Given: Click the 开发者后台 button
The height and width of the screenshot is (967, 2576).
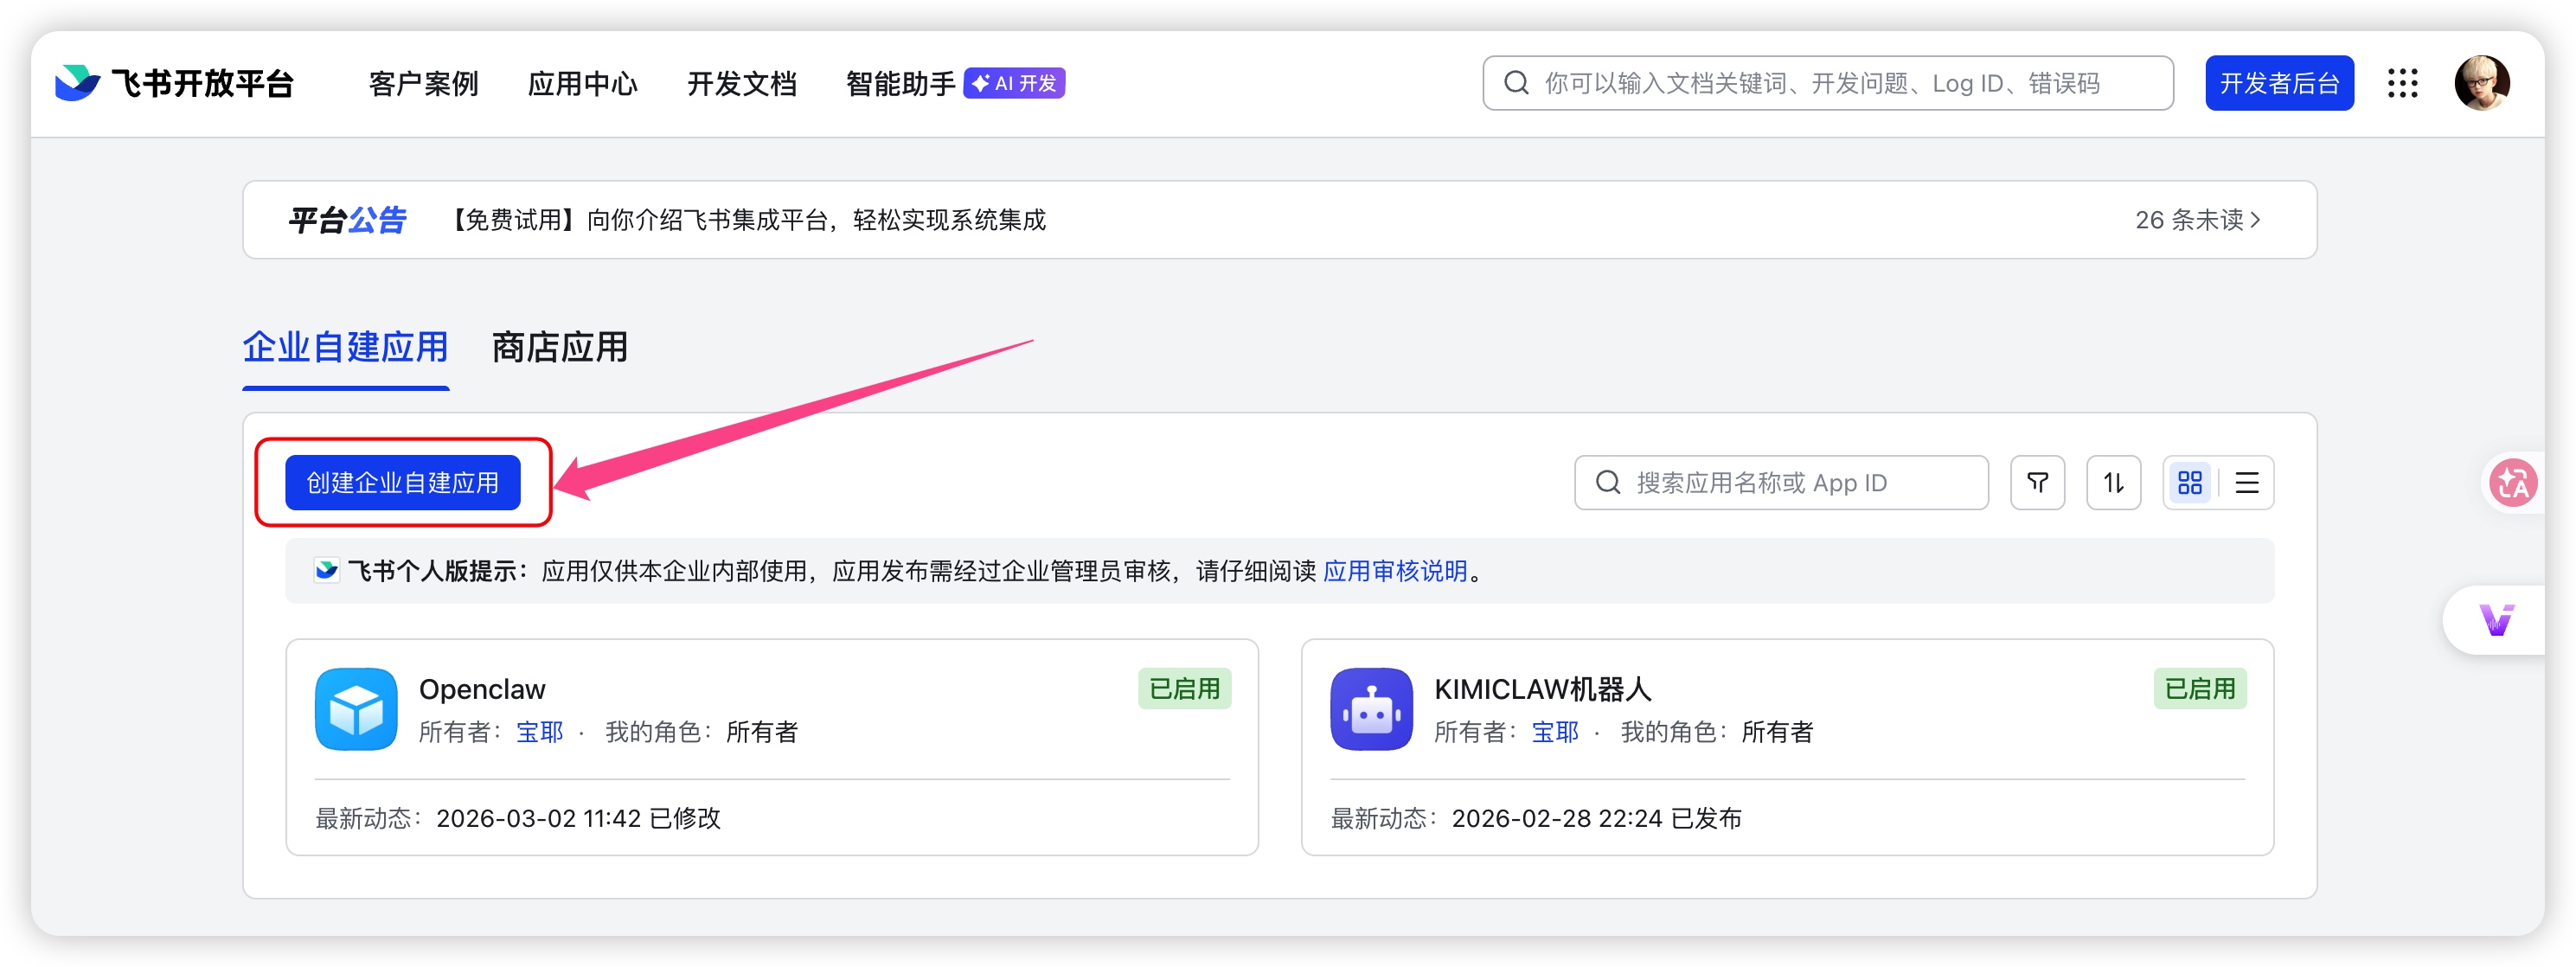Looking at the screenshot, I should tap(2279, 83).
